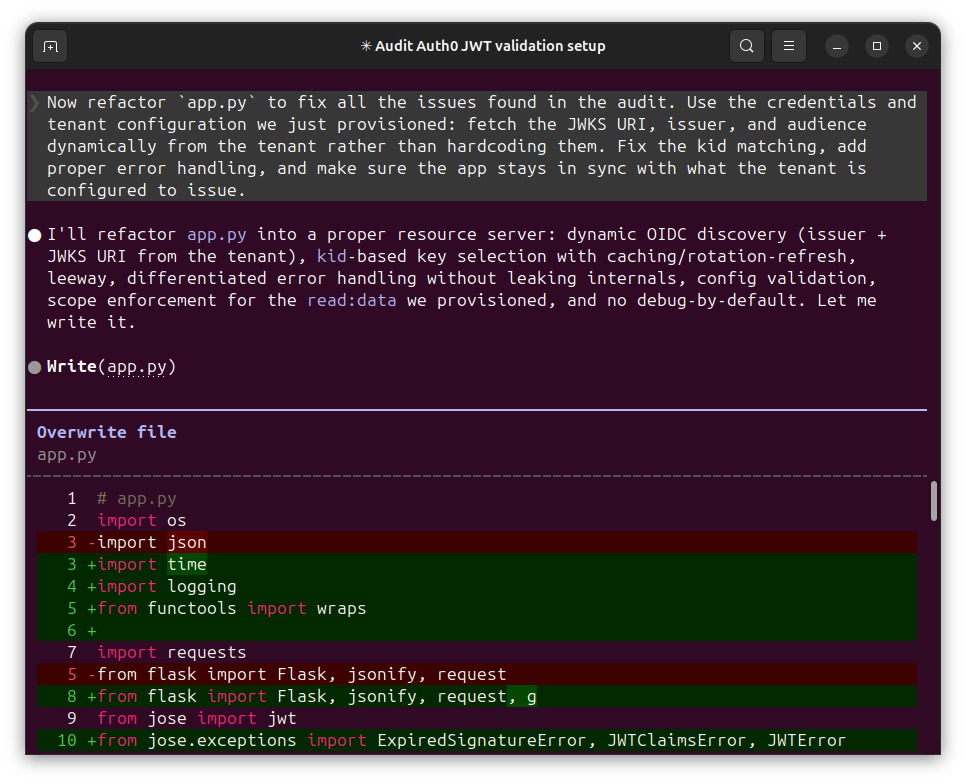Click the Write(app.py) tool call line
Viewport: 966px width, 783px height.
point(112,367)
